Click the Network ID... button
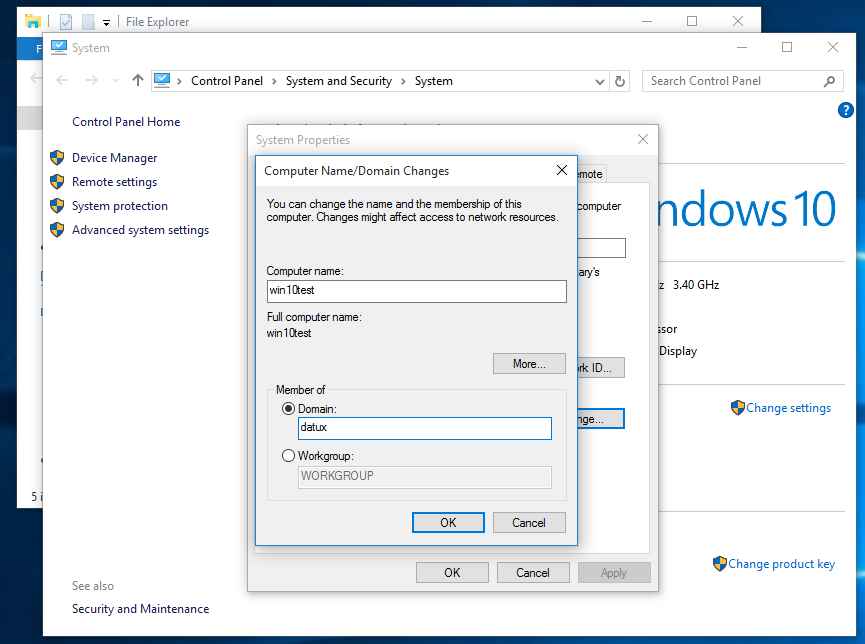 pos(600,368)
